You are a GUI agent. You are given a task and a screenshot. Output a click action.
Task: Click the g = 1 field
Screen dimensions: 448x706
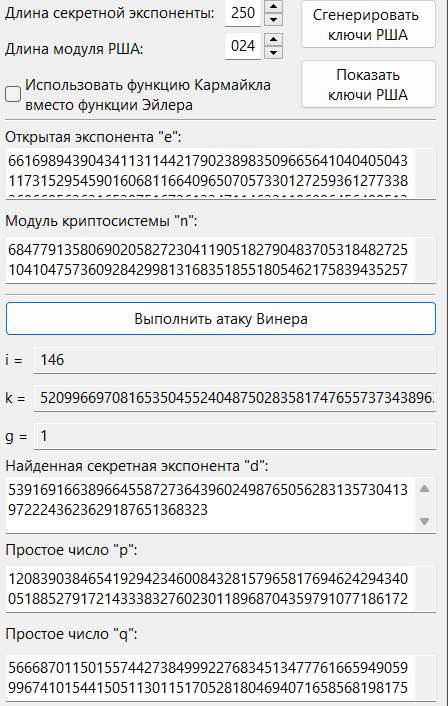(x=235, y=436)
